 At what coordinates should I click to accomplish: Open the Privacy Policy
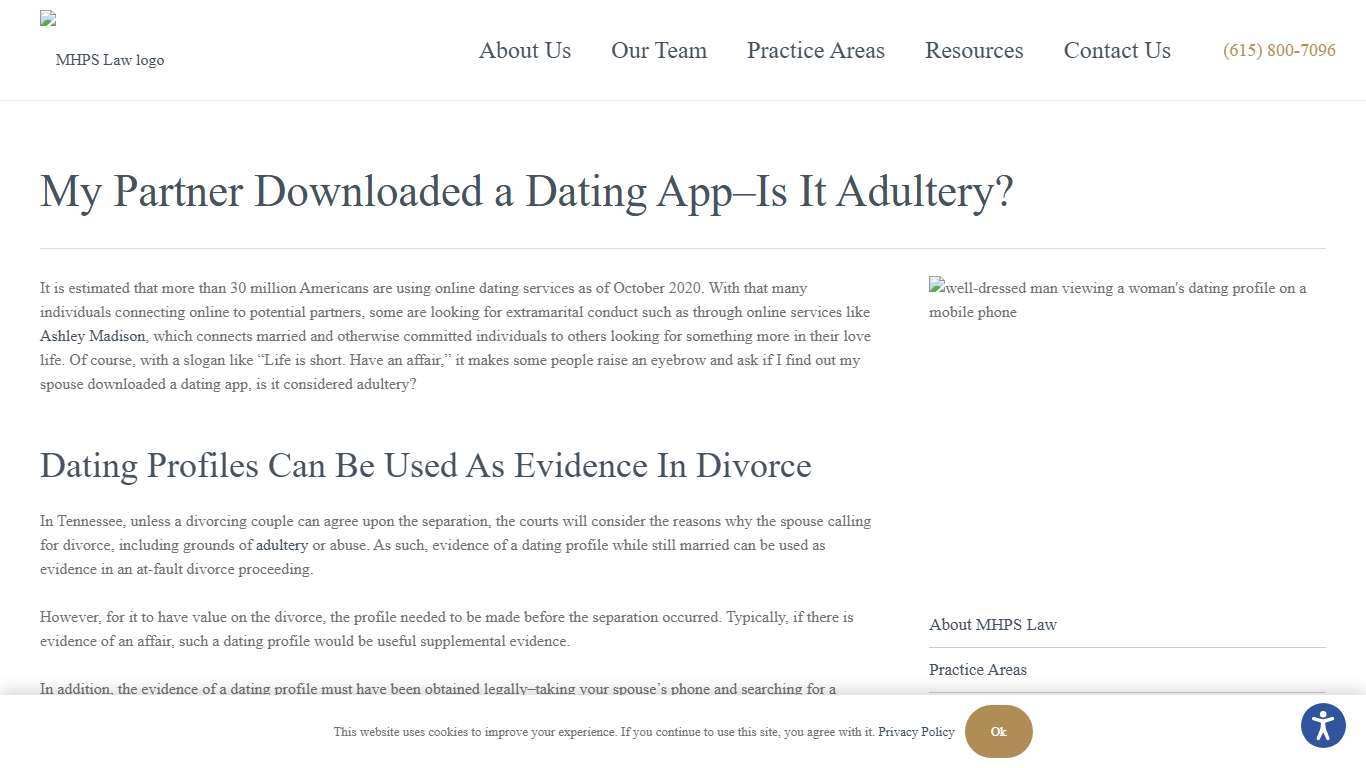916,731
